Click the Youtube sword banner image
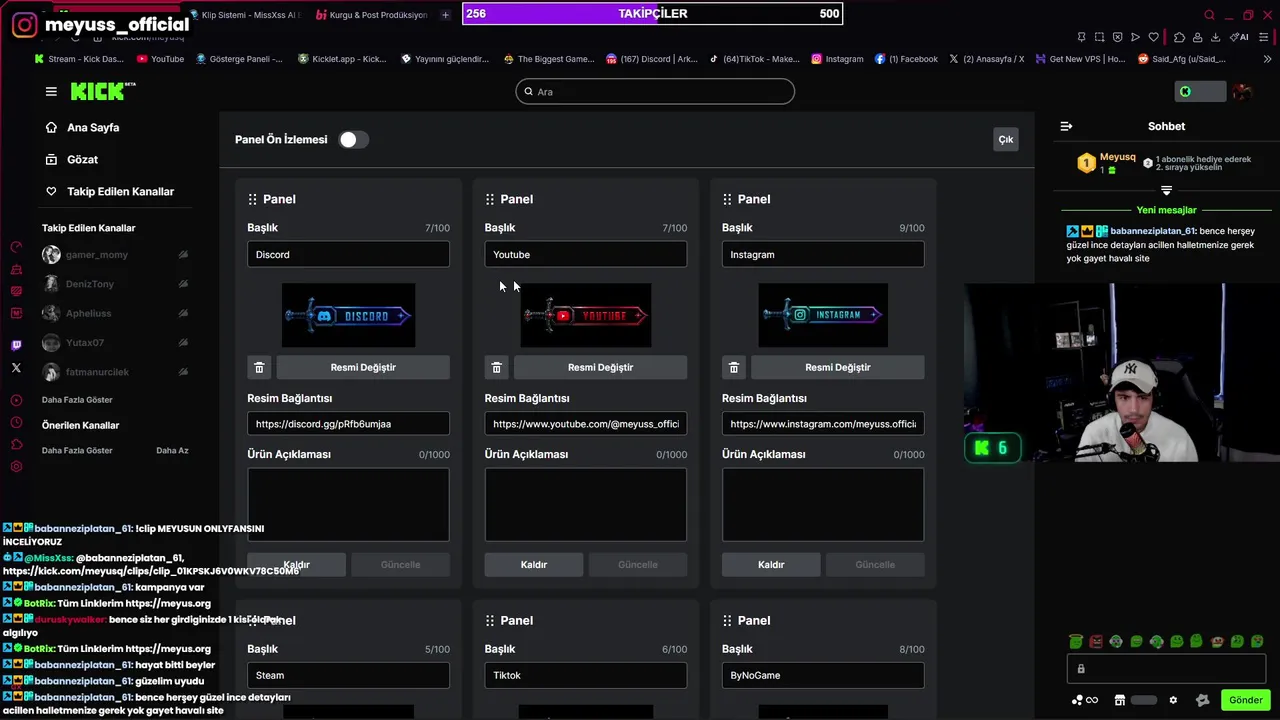Viewport: 1280px width, 720px height. click(x=586, y=315)
